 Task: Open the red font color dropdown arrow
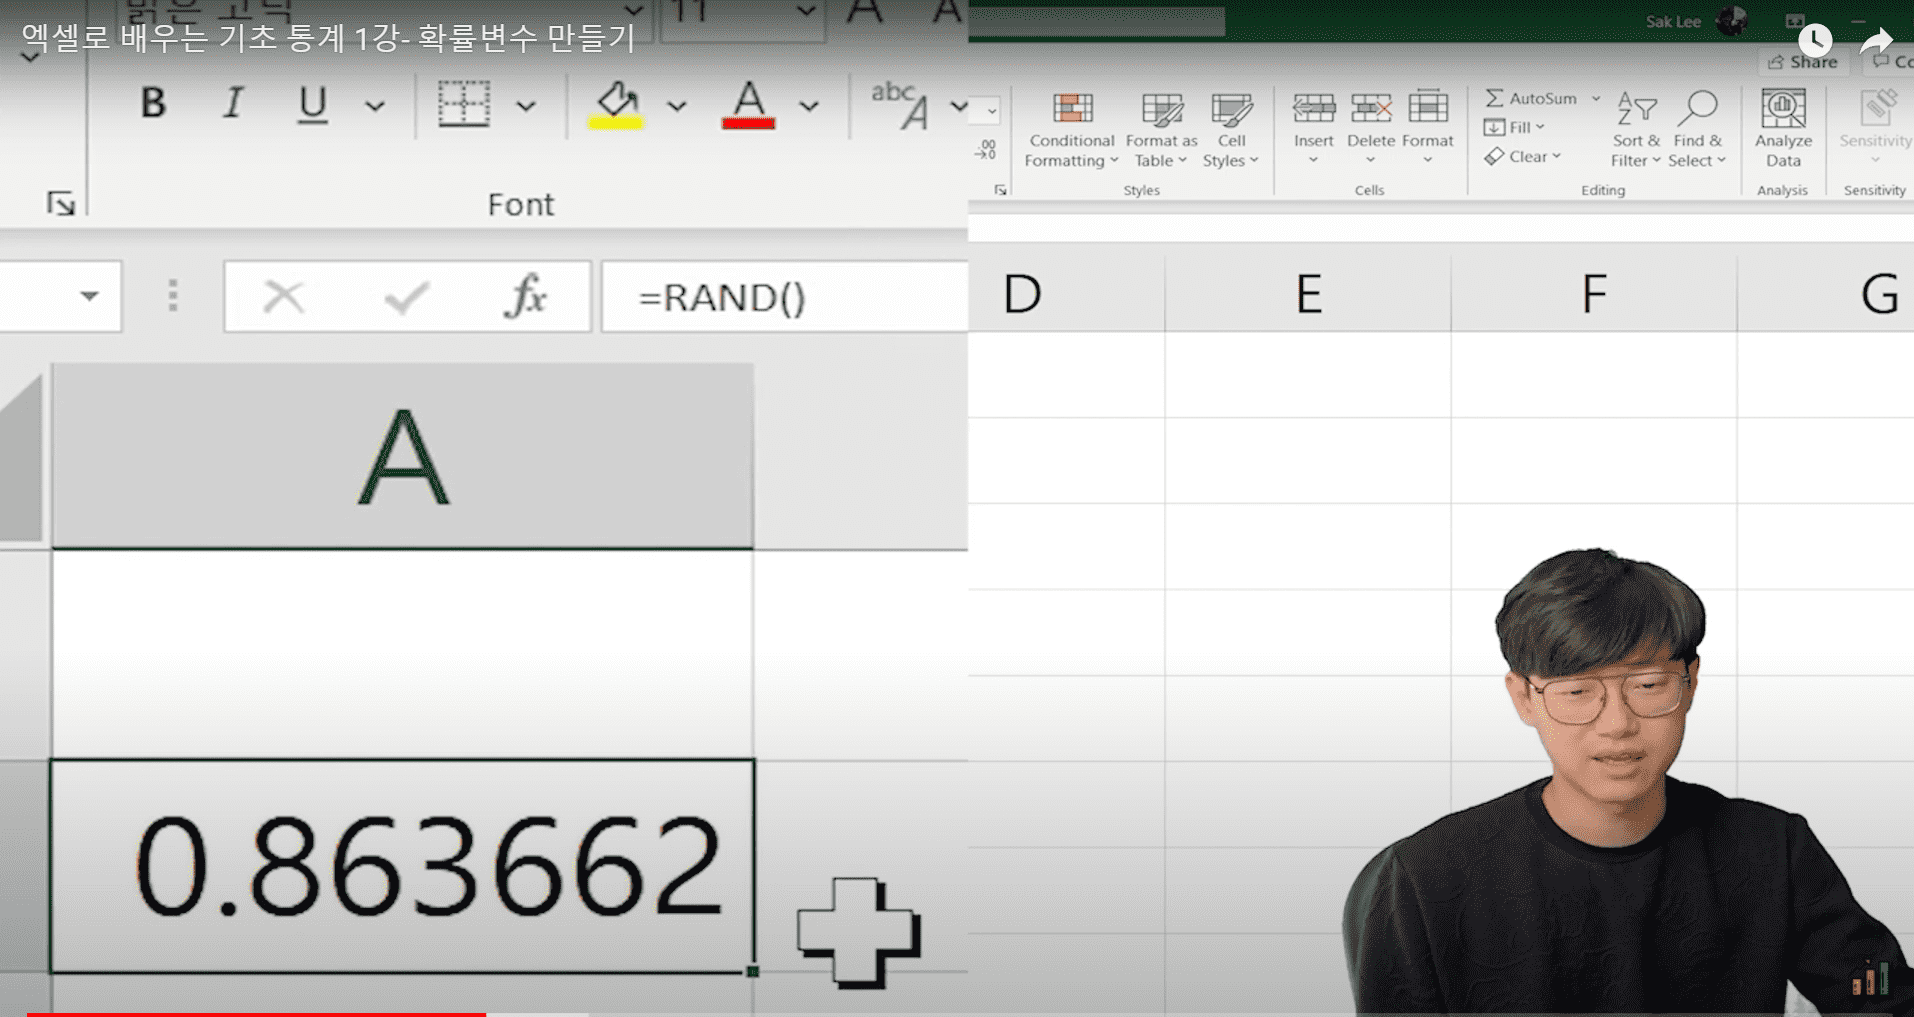click(x=809, y=105)
